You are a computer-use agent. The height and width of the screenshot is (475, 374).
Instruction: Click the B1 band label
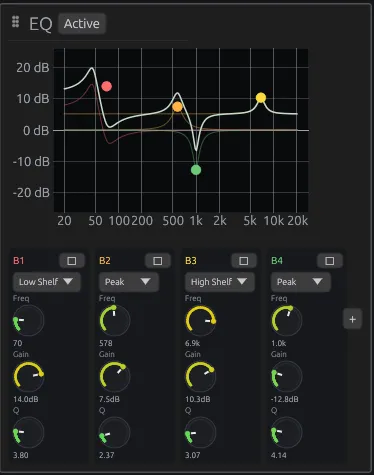coord(19,261)
